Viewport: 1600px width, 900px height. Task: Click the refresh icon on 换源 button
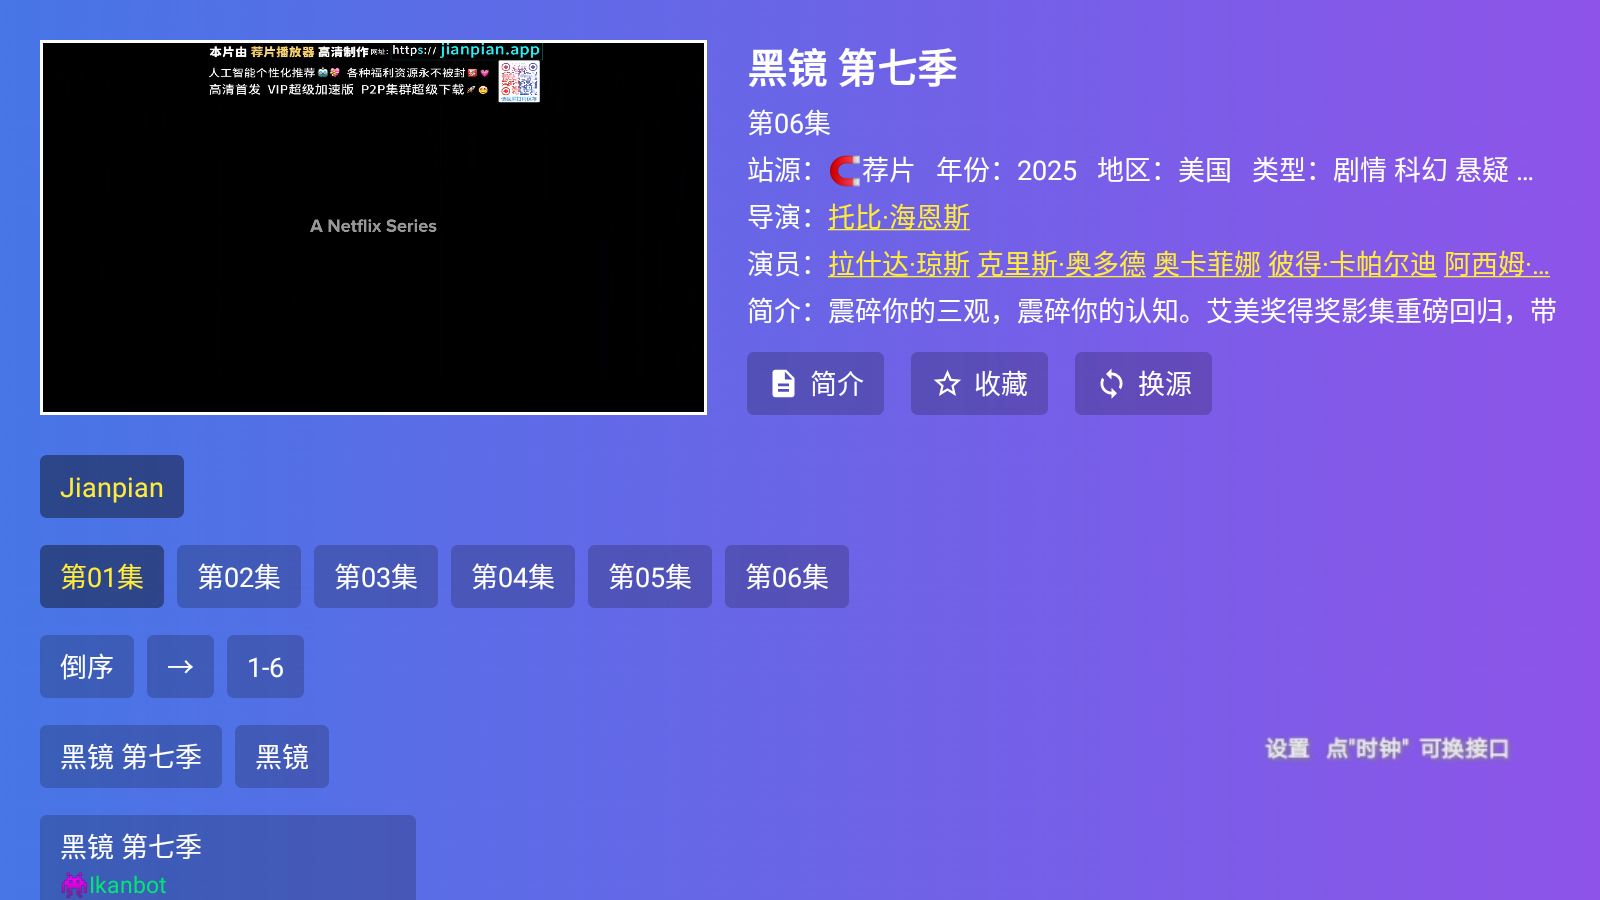pyautogui.click(x=1111, y=384)
